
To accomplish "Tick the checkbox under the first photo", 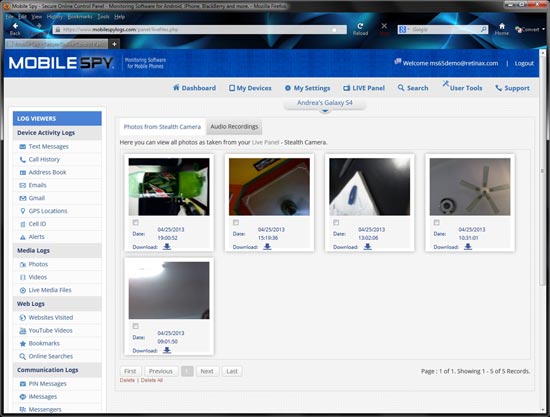I will (x=136, y=222).
